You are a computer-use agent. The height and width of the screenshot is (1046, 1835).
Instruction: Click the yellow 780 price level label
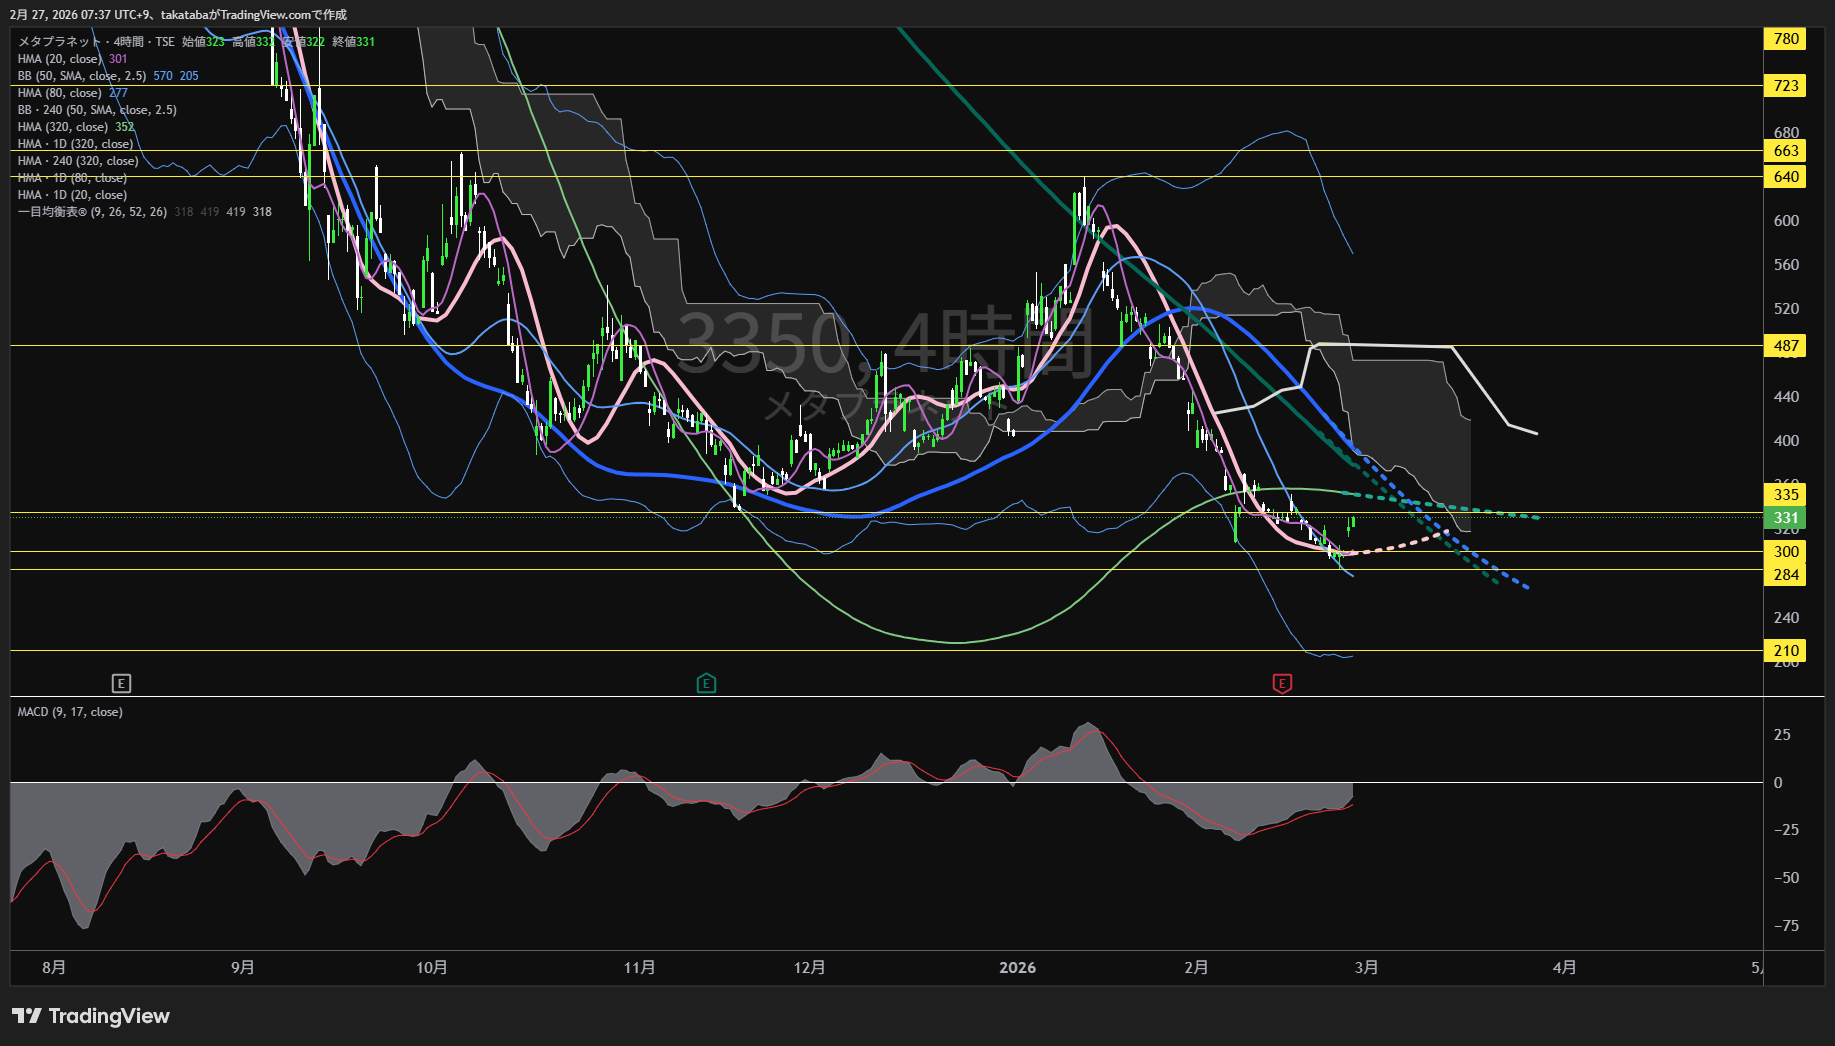tap(1786, 39)
